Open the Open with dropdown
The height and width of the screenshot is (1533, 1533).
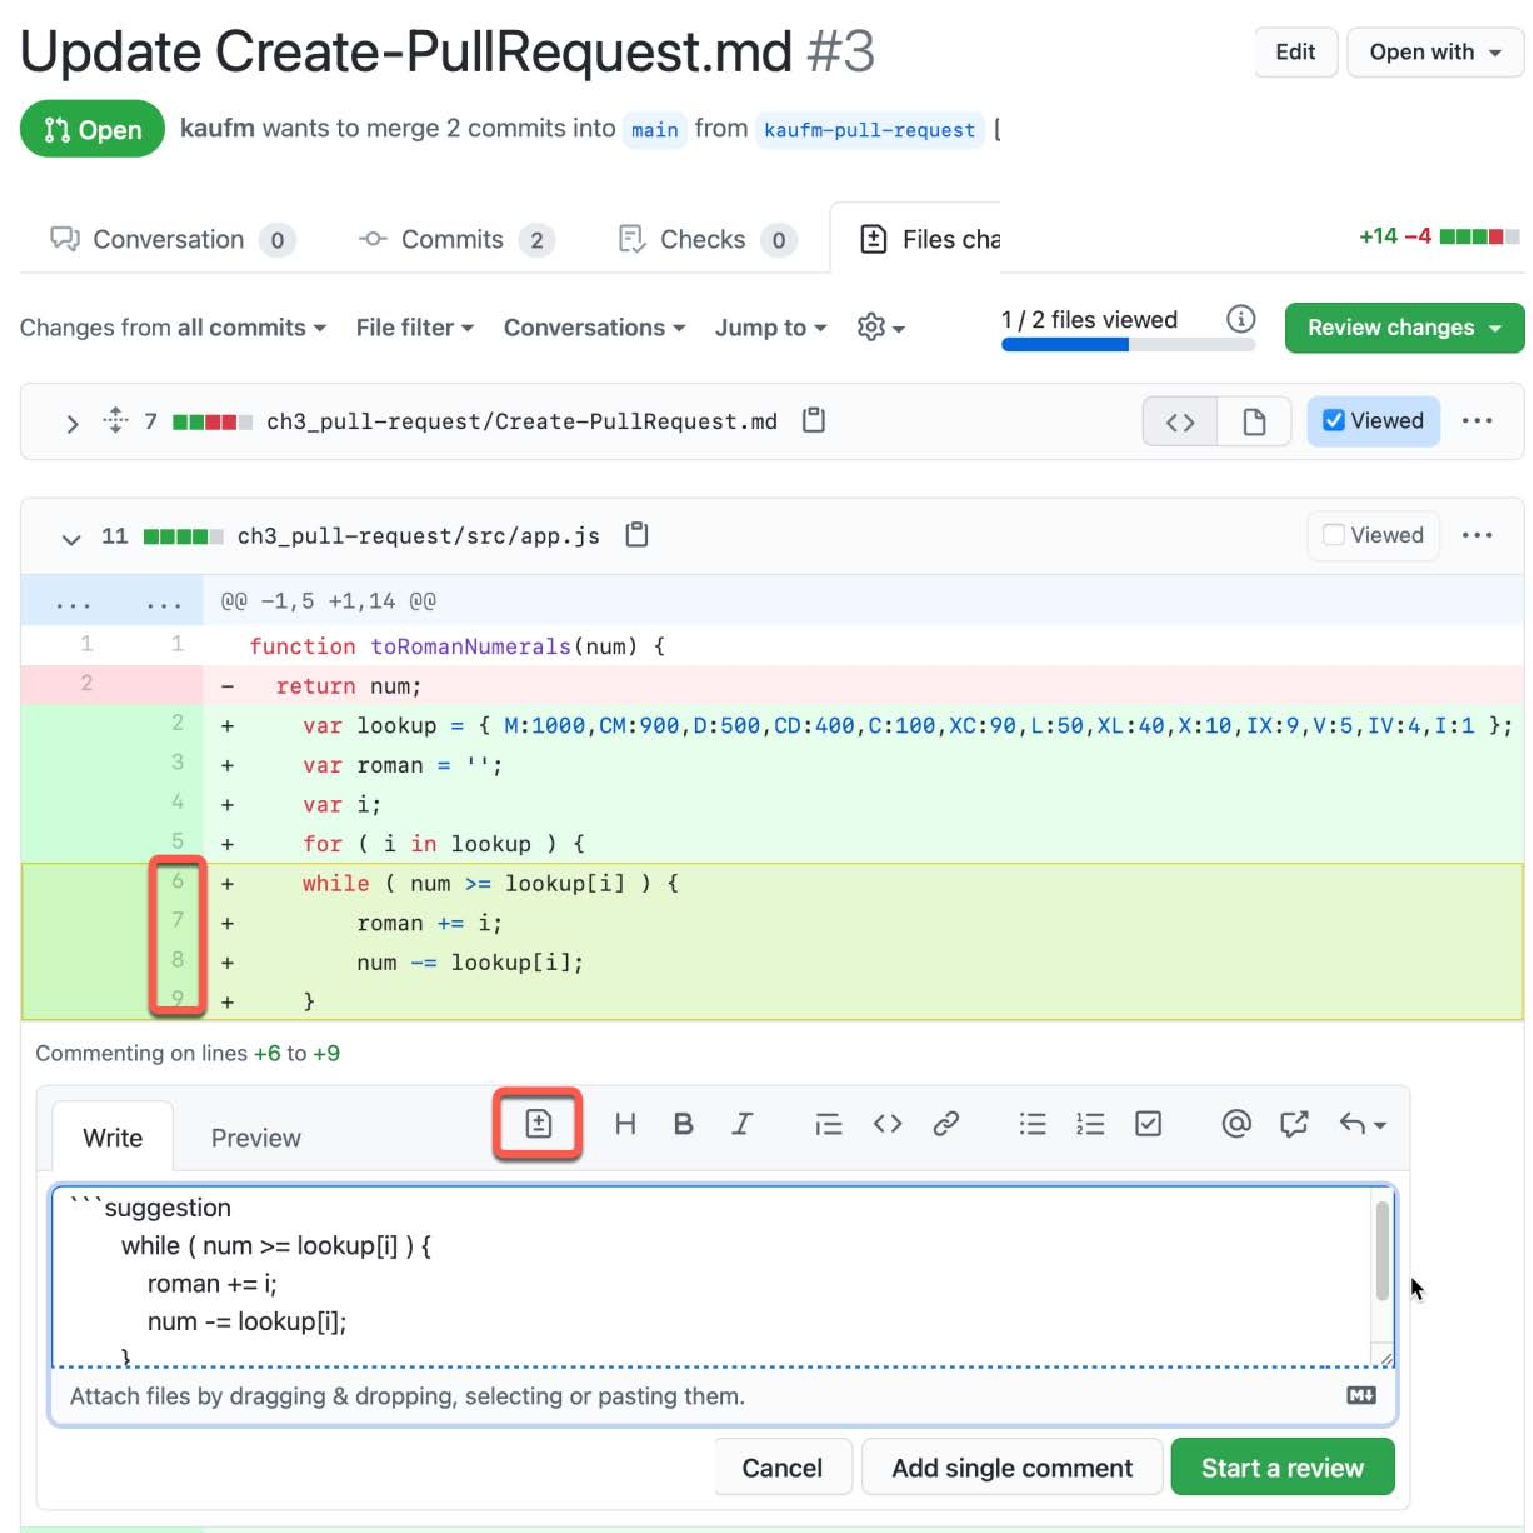tap(1435, 52)
